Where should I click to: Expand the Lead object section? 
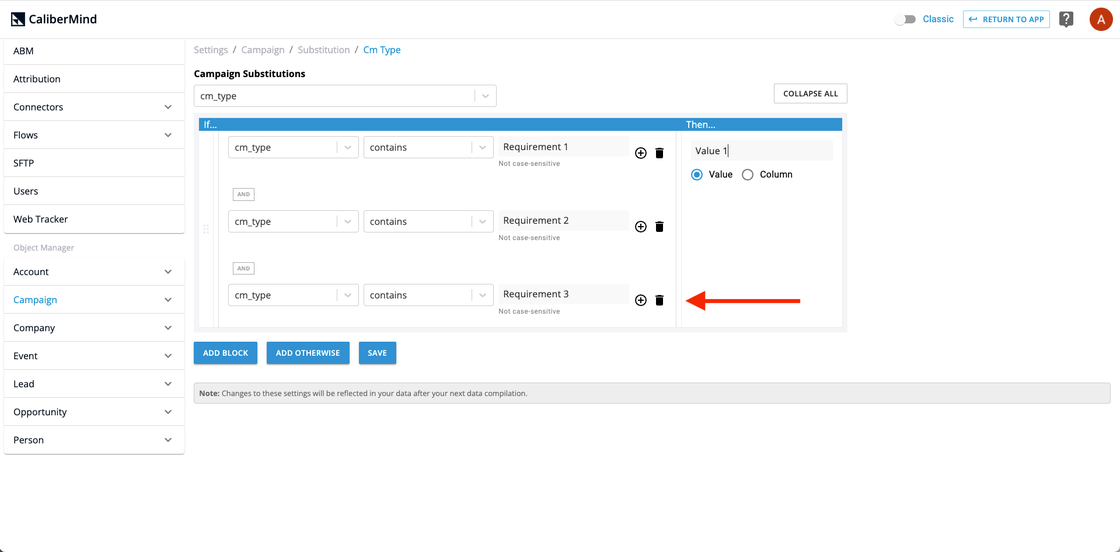coord(94,384)
